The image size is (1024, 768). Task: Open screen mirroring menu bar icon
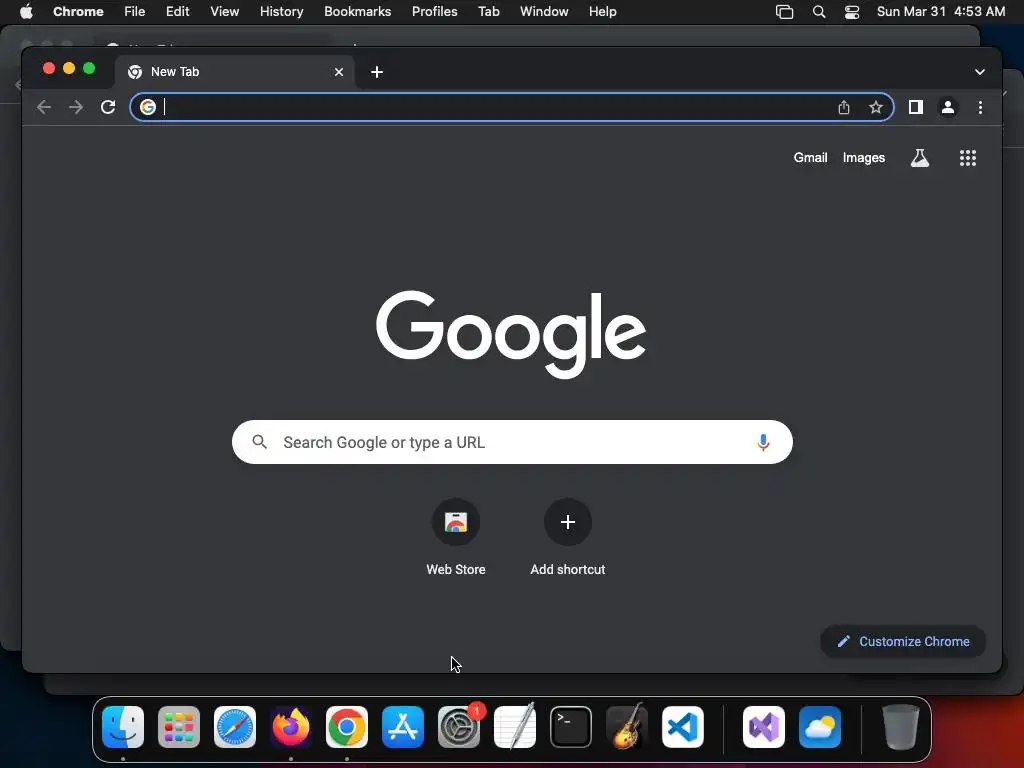[784, 12]
